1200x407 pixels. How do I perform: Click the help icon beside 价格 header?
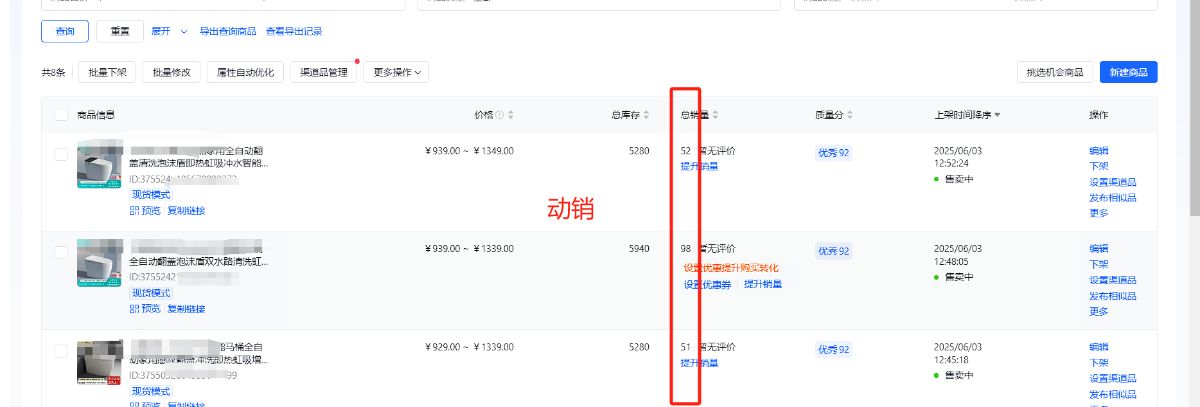coord(500,115)
